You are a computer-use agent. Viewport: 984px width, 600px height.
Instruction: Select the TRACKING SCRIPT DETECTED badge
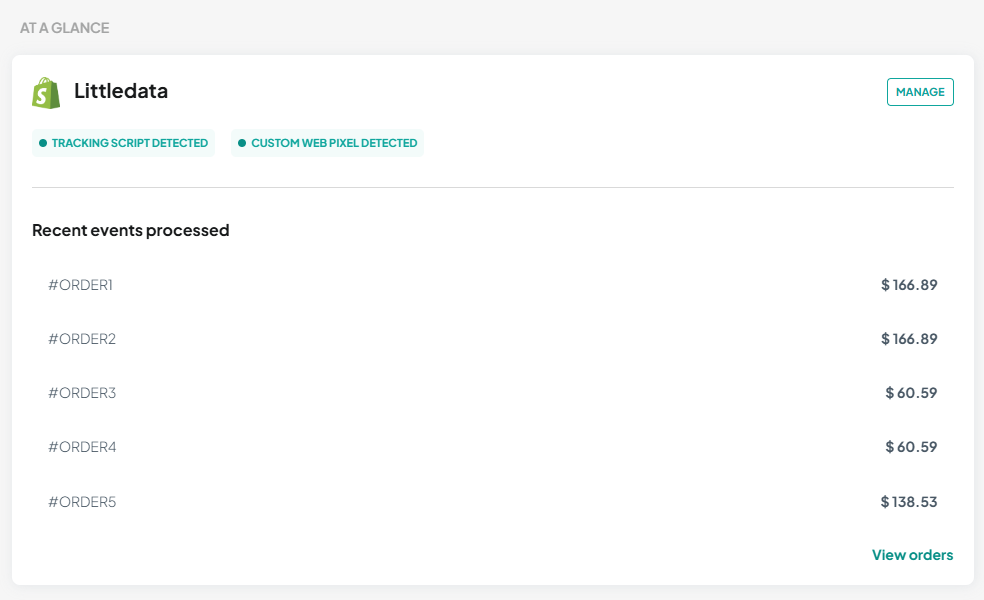pyautogui.click(x=124, y=143)
